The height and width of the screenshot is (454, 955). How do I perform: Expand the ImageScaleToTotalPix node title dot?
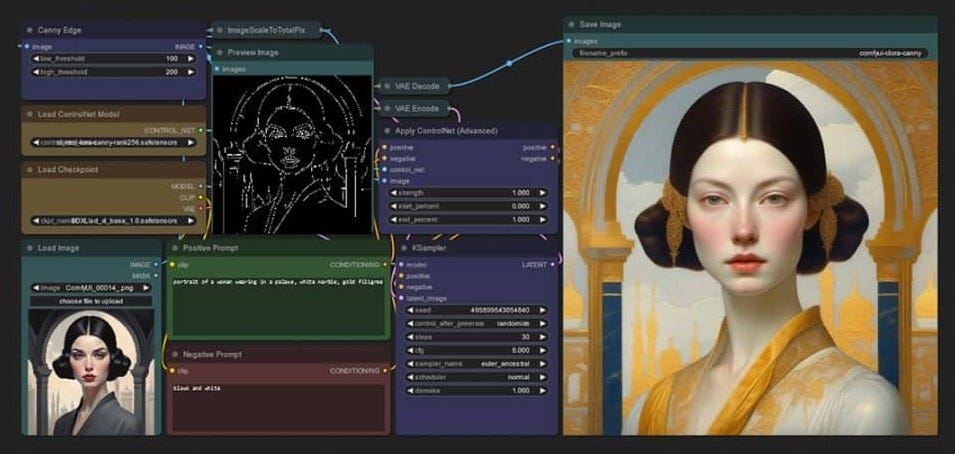[219, 30]
